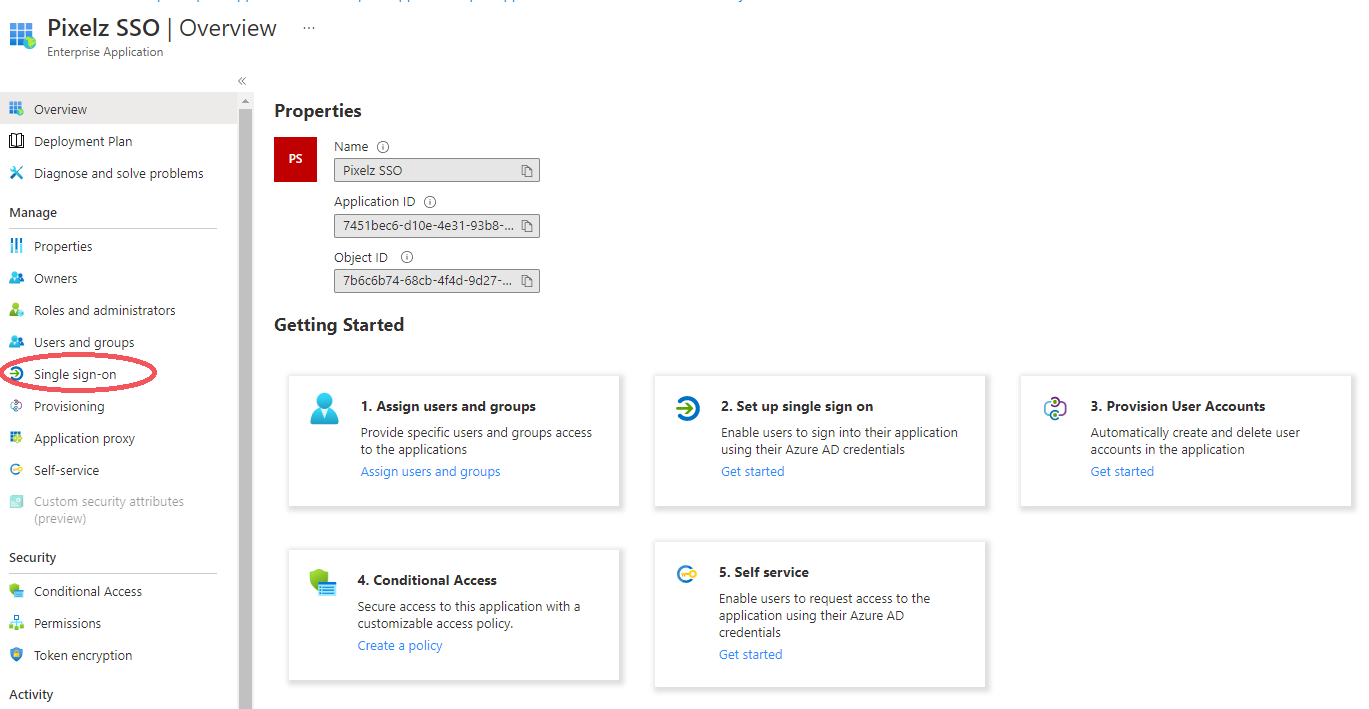Viewport: 1369px width, 709px height.
Task: Click Get started under Provision User Accounts
Action: coord(1122,472)
